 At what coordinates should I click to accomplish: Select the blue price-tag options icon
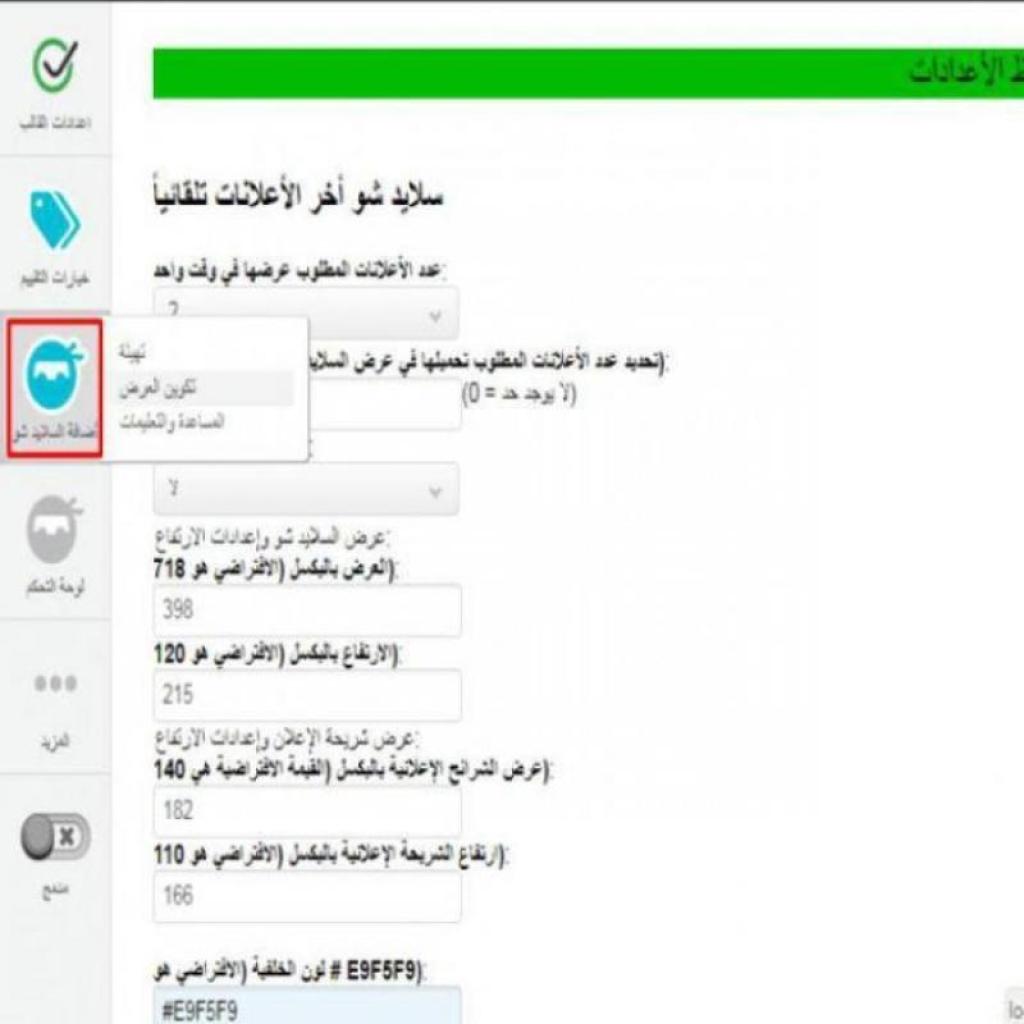[x=55, y=220]
